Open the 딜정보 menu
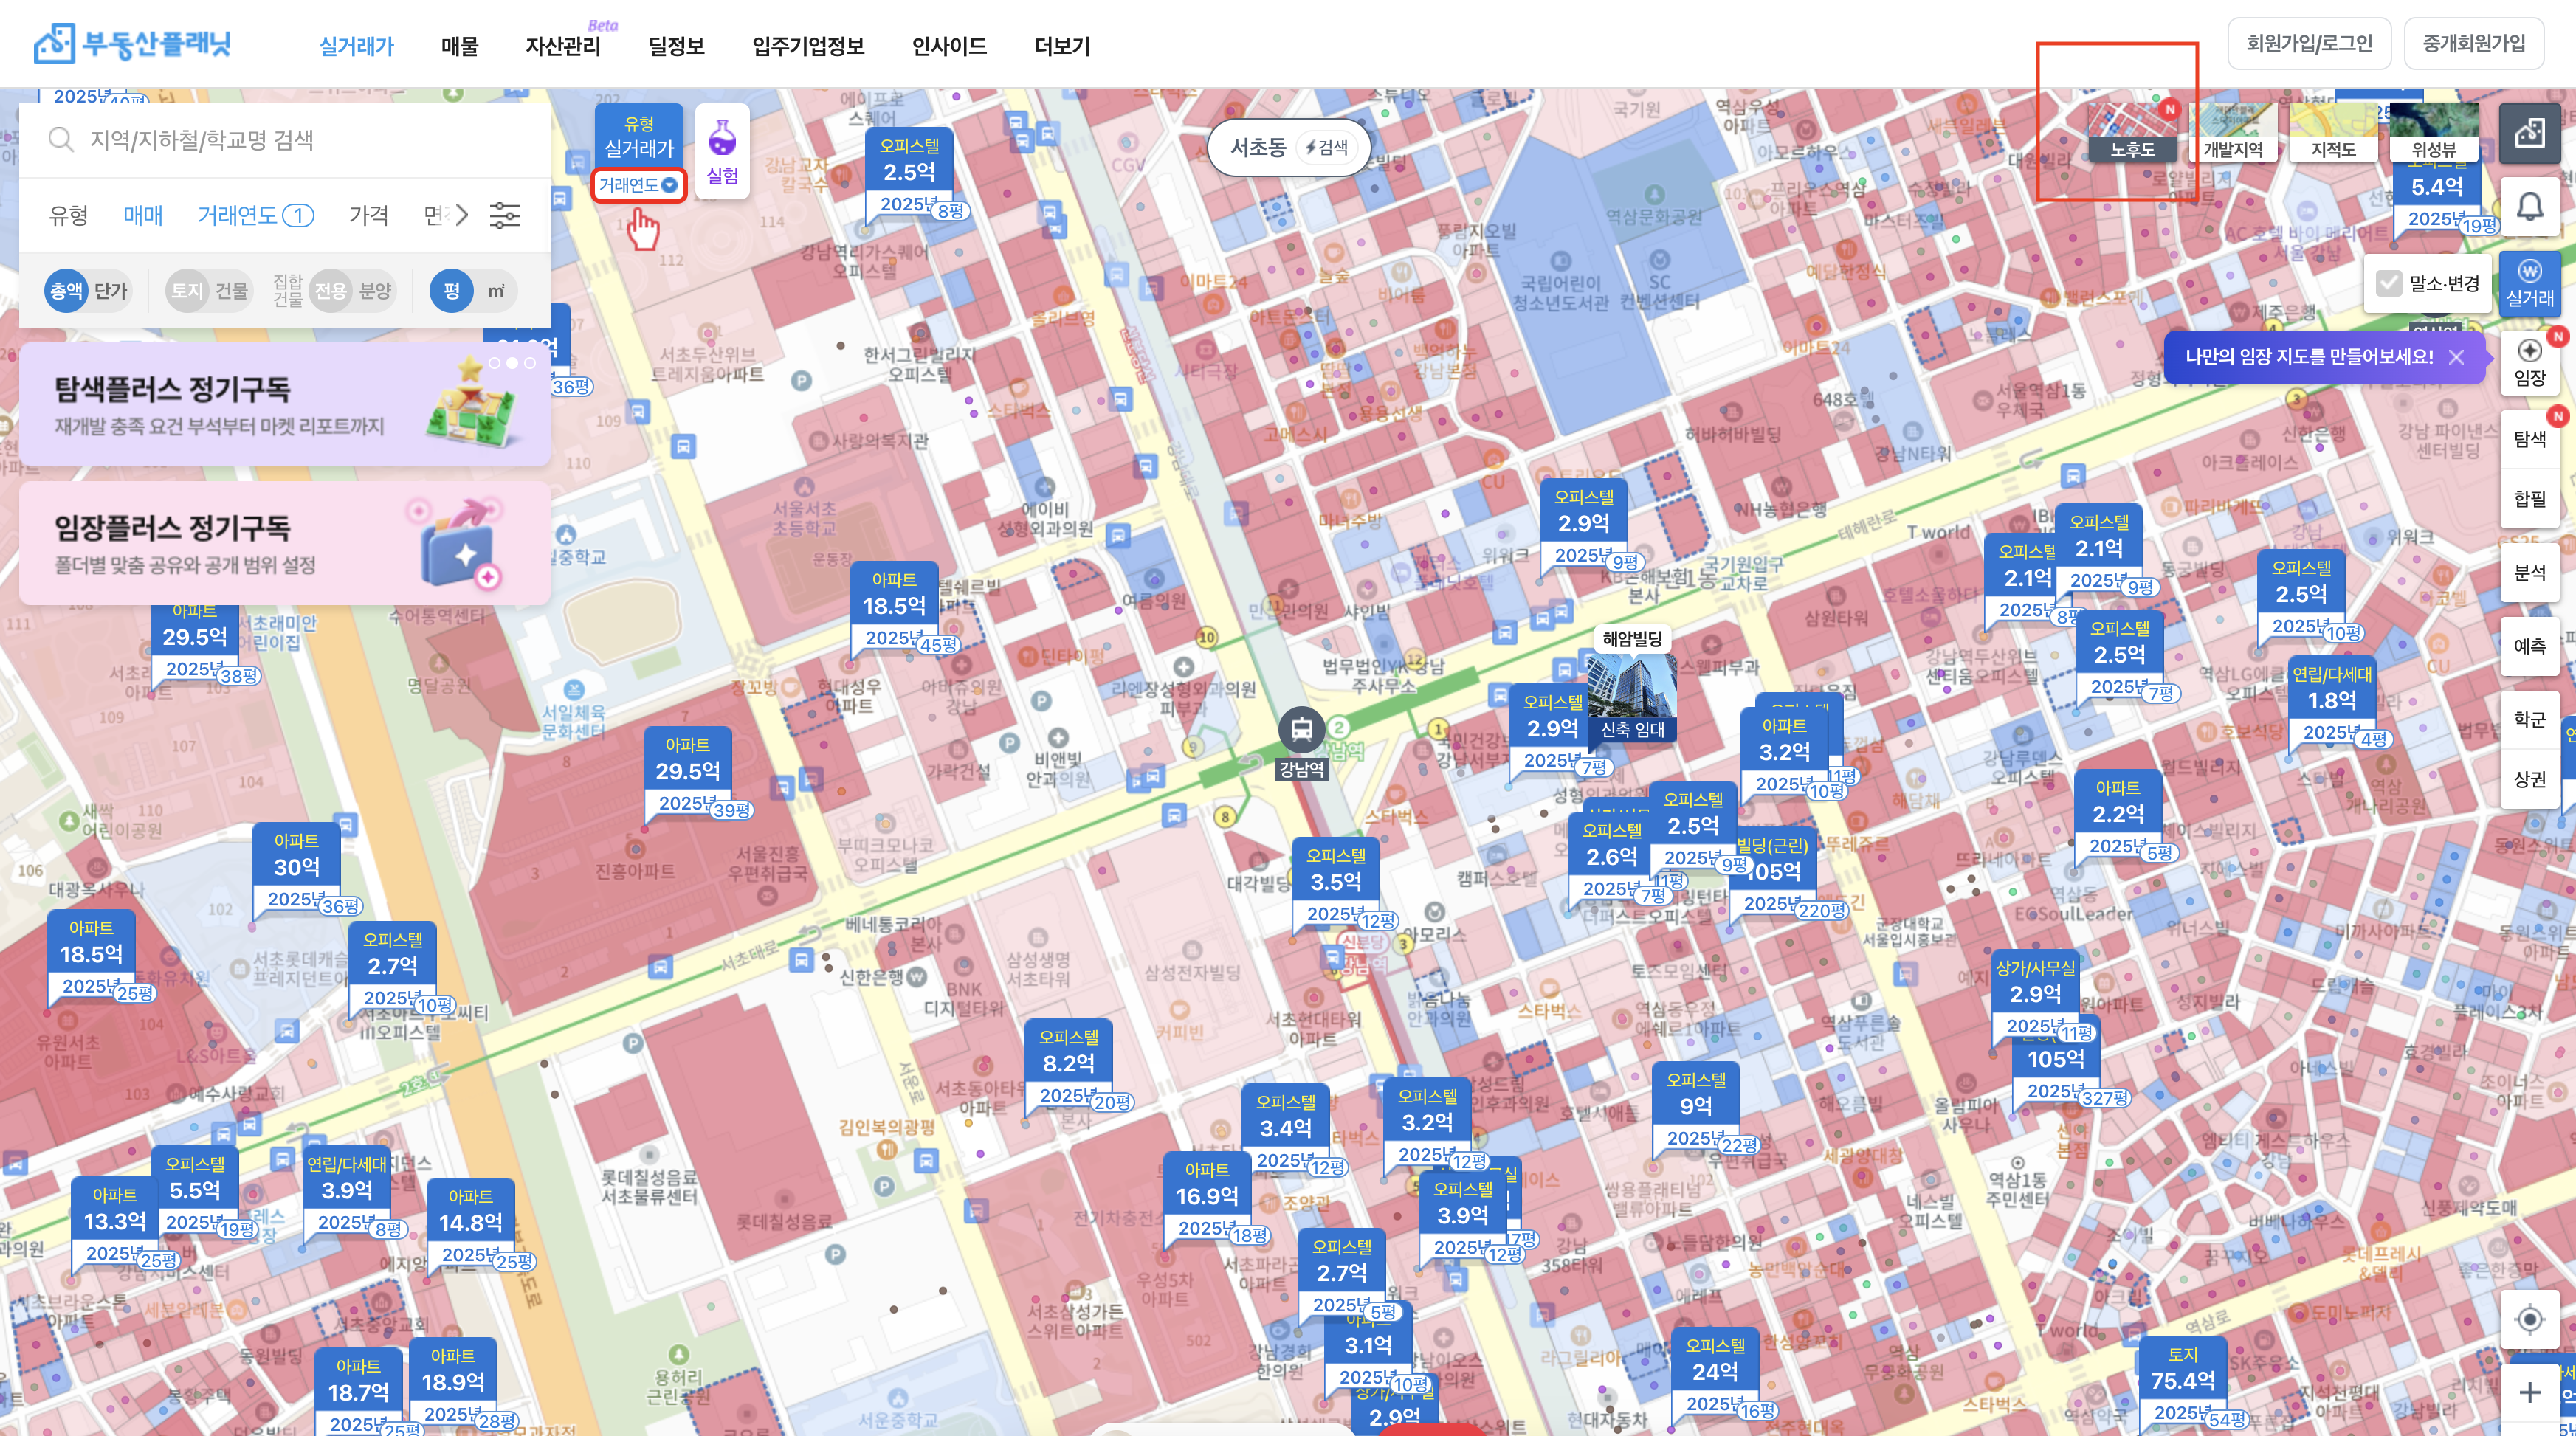Screen dimensions: 2576x1436 (x=676, y=46)
